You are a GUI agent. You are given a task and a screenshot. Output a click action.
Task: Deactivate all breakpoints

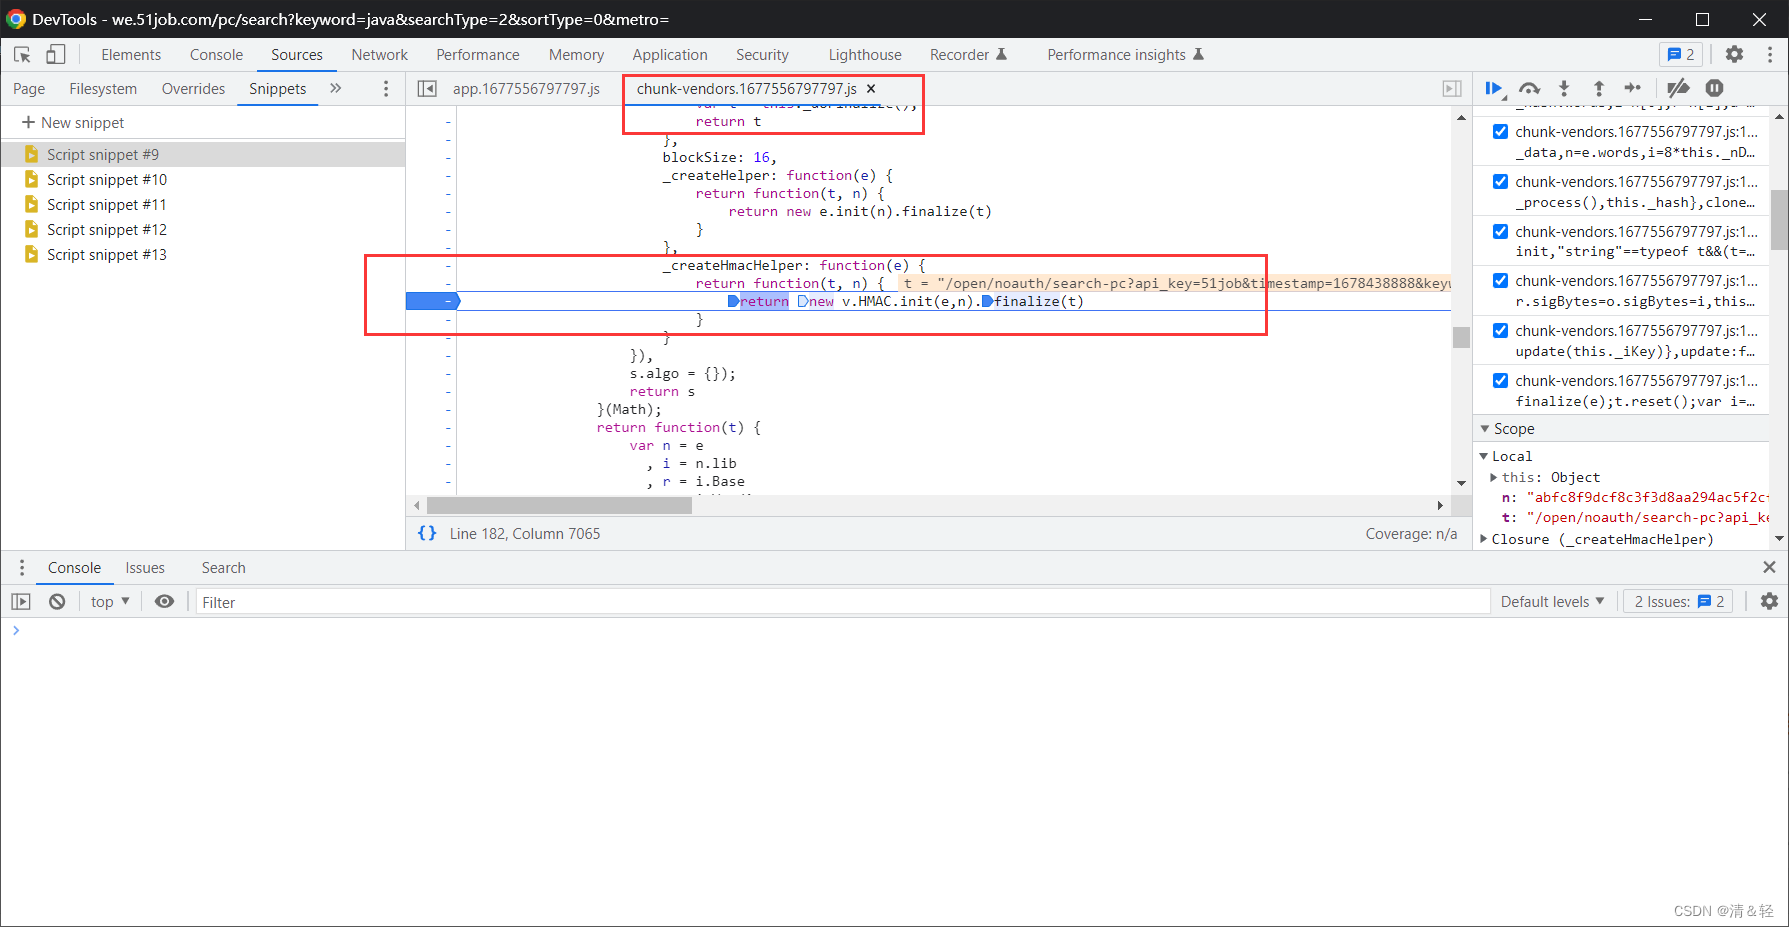(1678, 88)
